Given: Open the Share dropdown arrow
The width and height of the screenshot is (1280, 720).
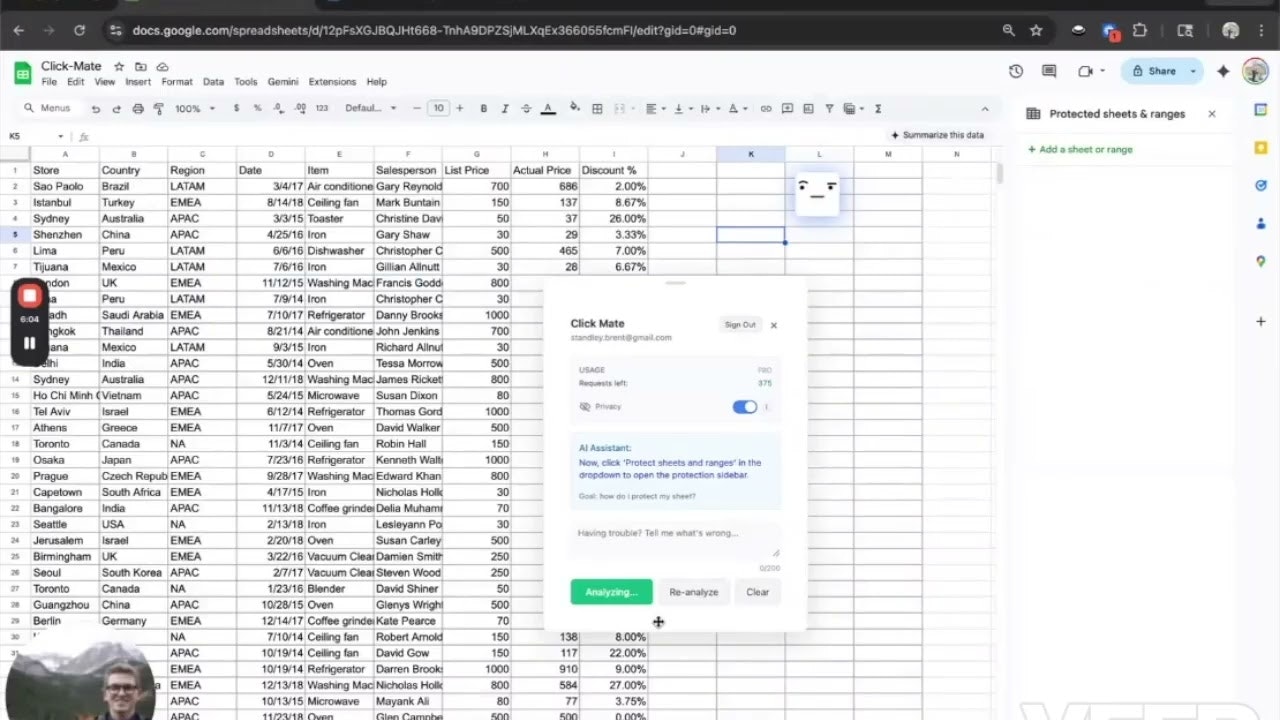Looking at the screenshot, I should tap(1193, 71).
